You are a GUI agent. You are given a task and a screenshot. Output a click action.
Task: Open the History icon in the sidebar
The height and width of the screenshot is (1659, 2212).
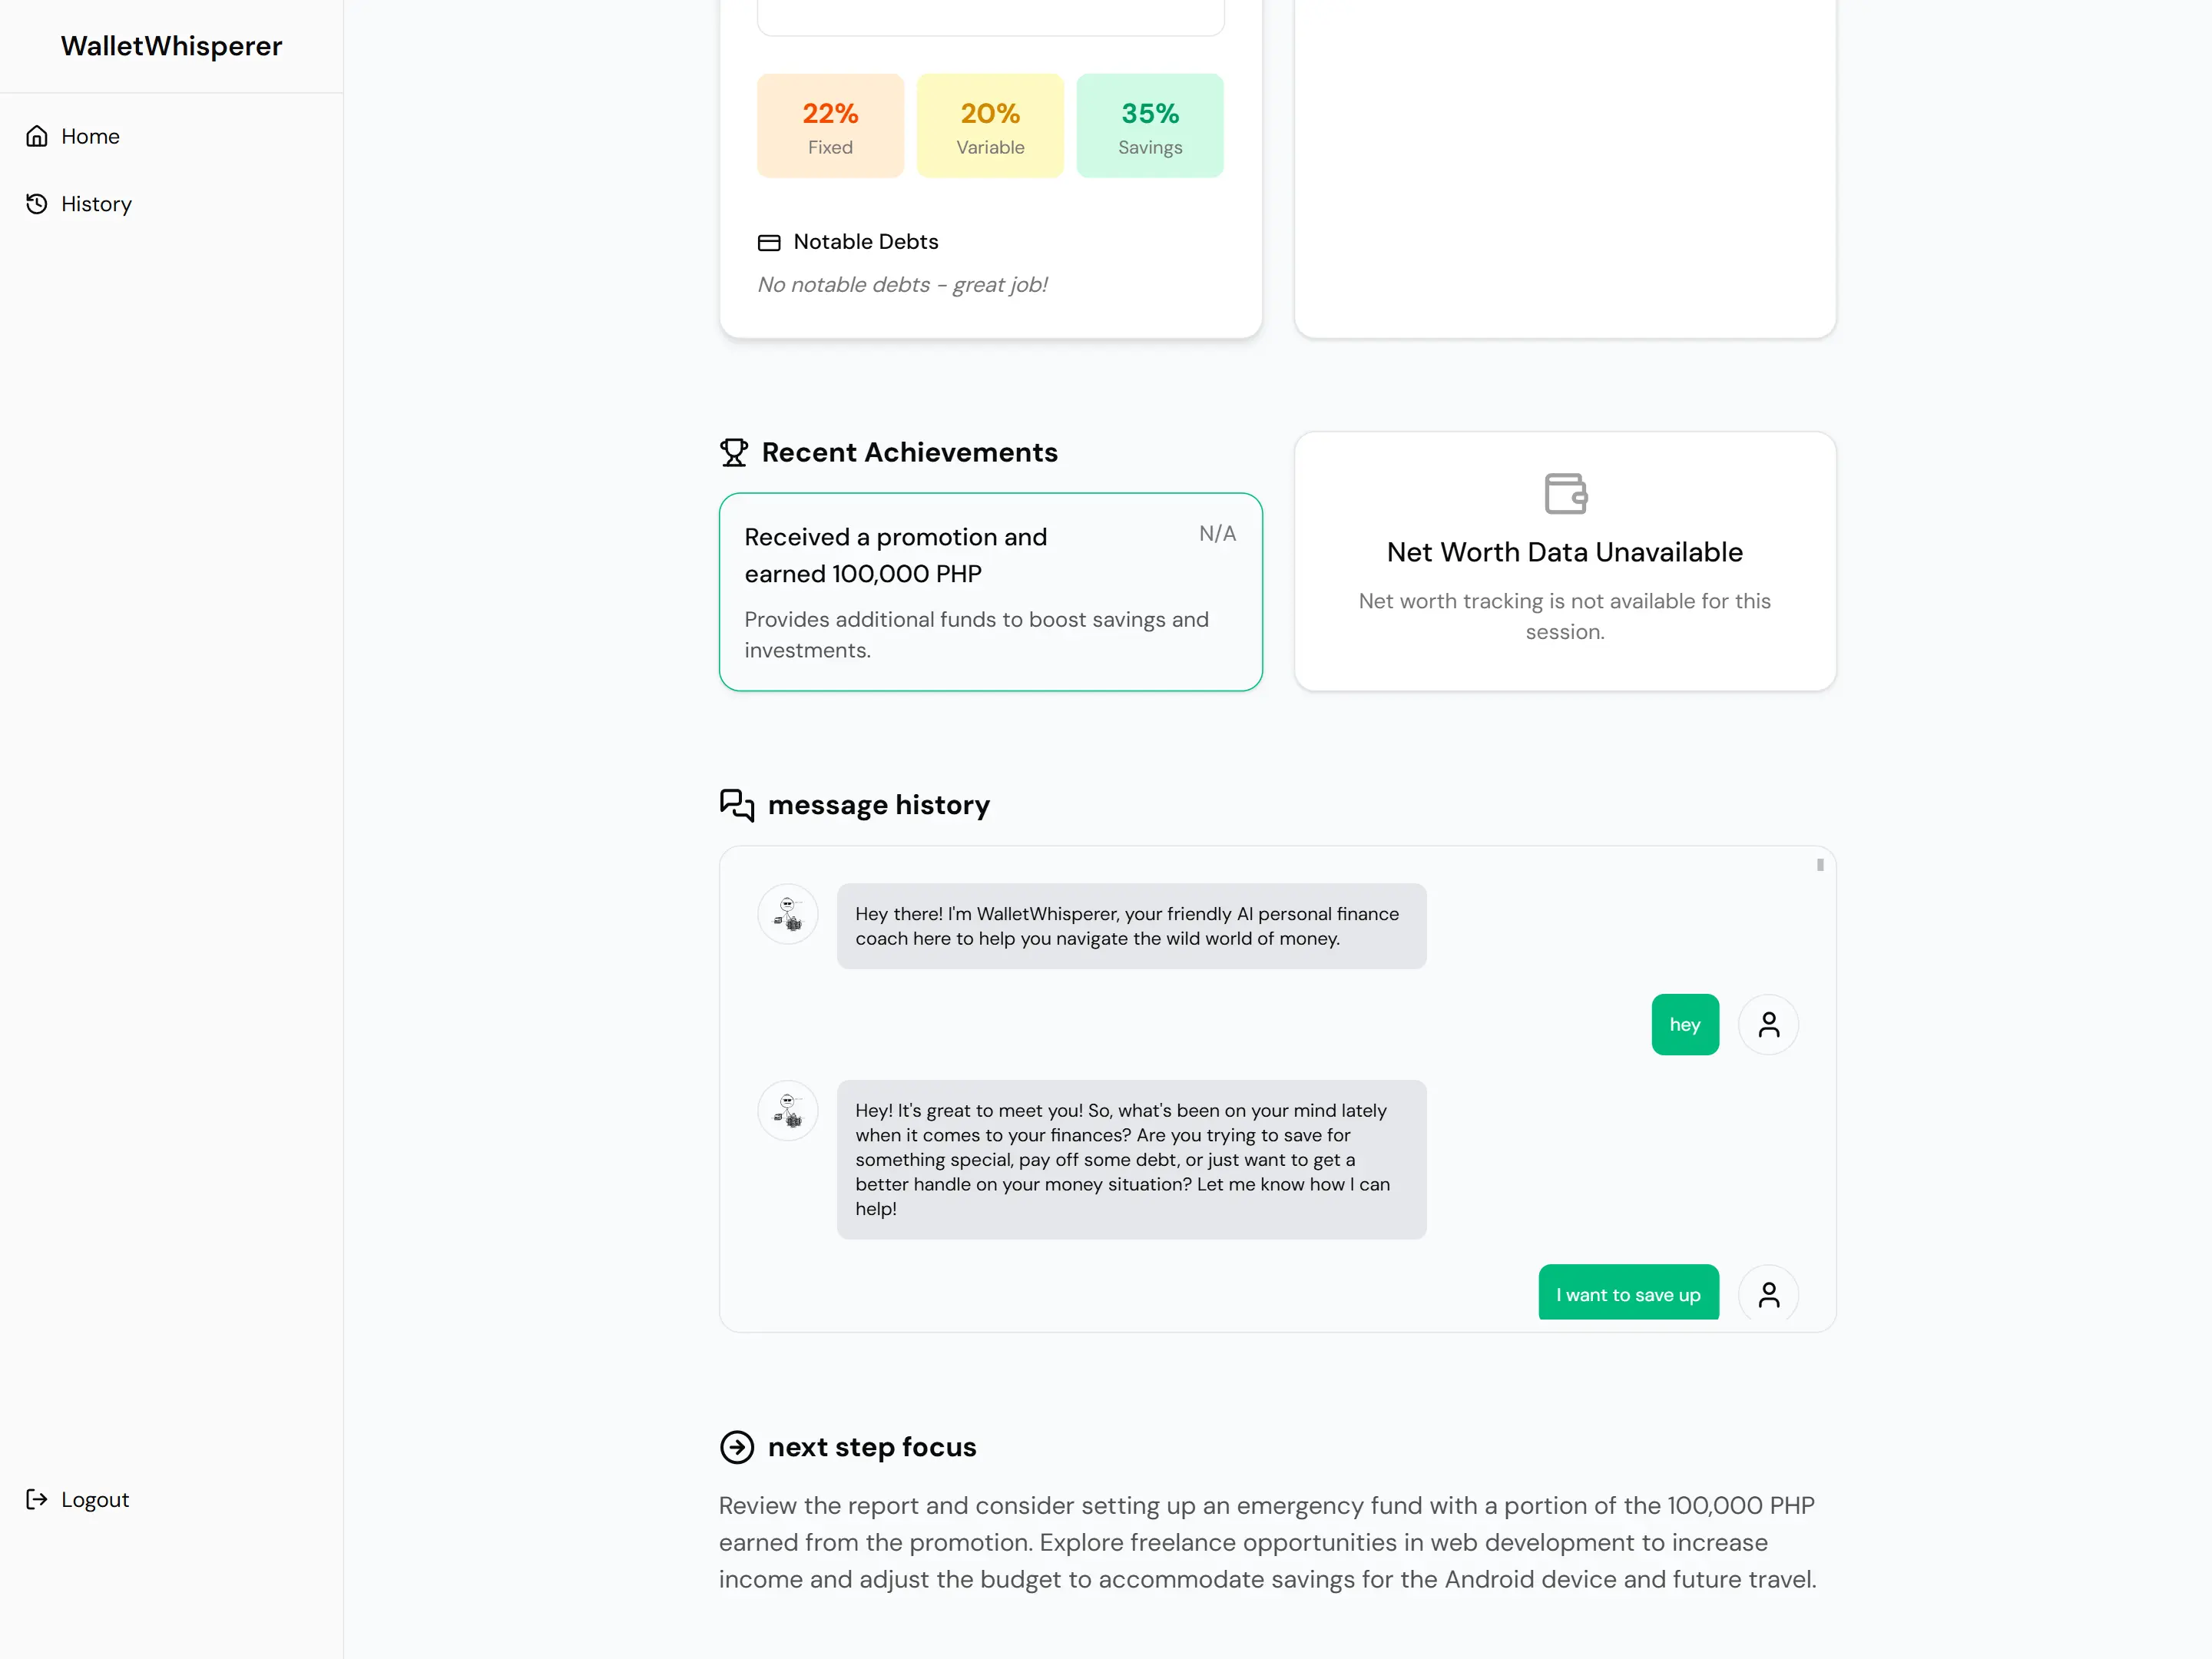click(36, 203)
